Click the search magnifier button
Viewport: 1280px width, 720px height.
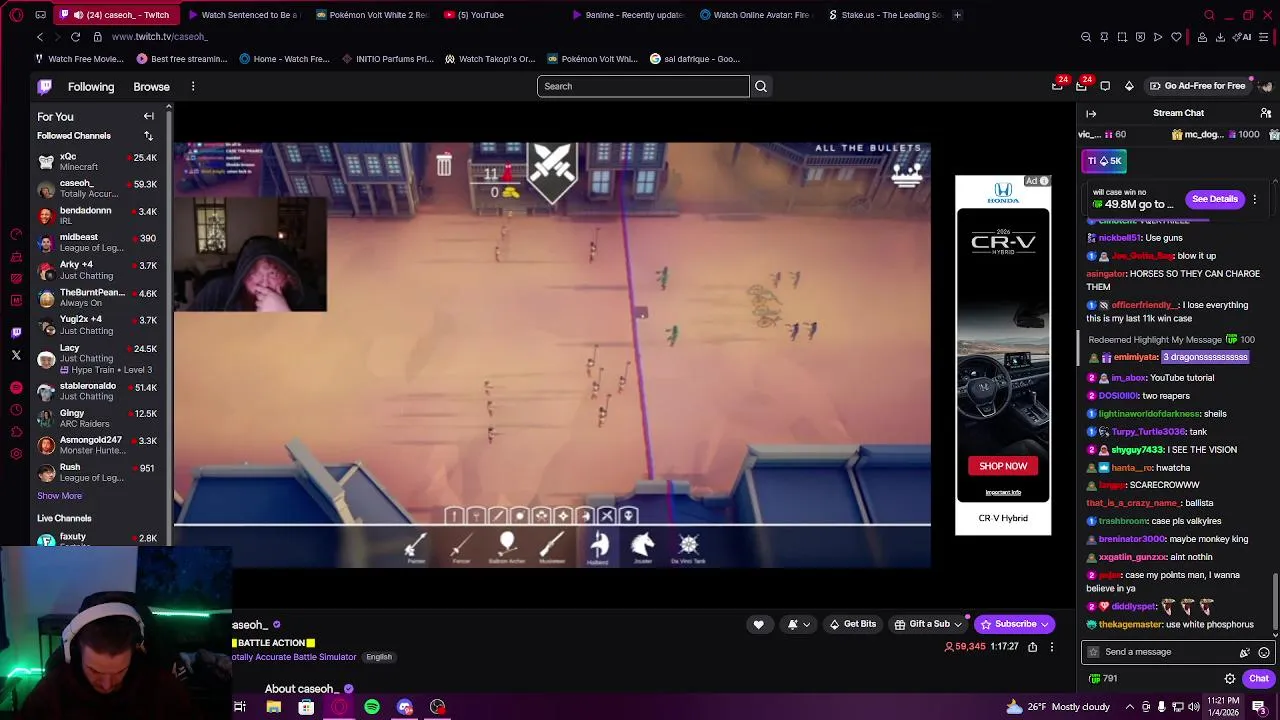(x=761, y=86)
